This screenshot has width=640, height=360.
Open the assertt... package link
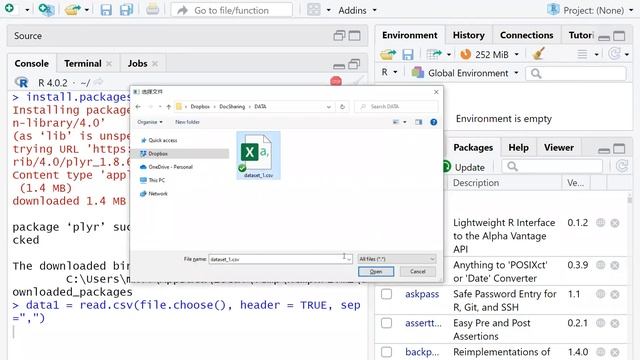tap(423, 323)
